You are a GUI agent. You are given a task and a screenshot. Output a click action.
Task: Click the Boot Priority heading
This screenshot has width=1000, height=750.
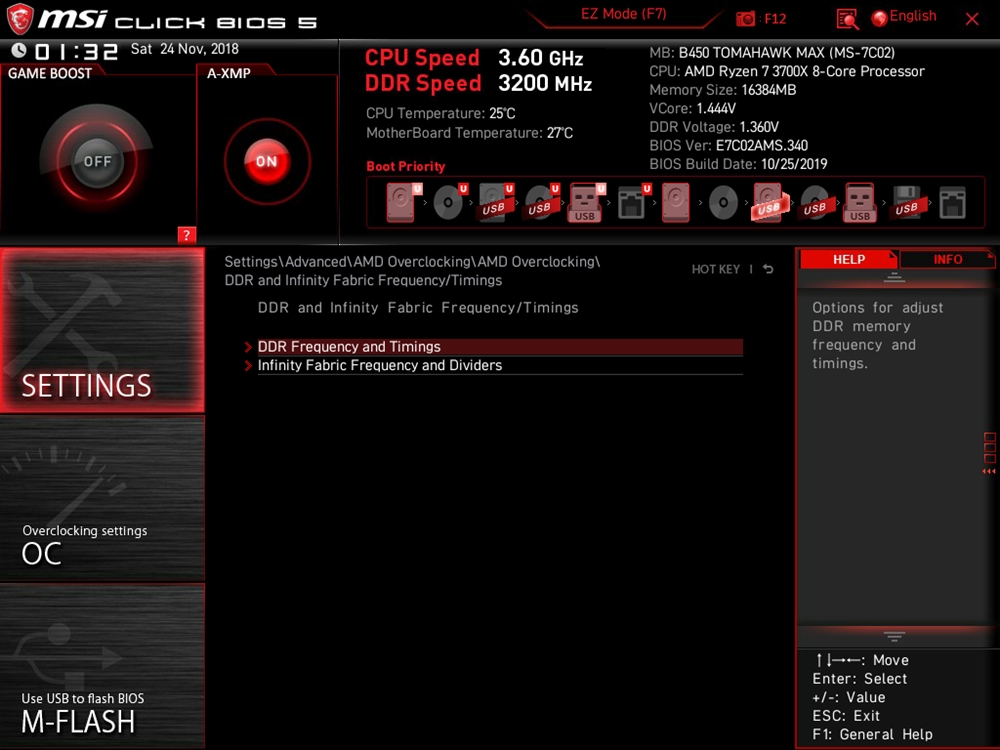(406, 166)
